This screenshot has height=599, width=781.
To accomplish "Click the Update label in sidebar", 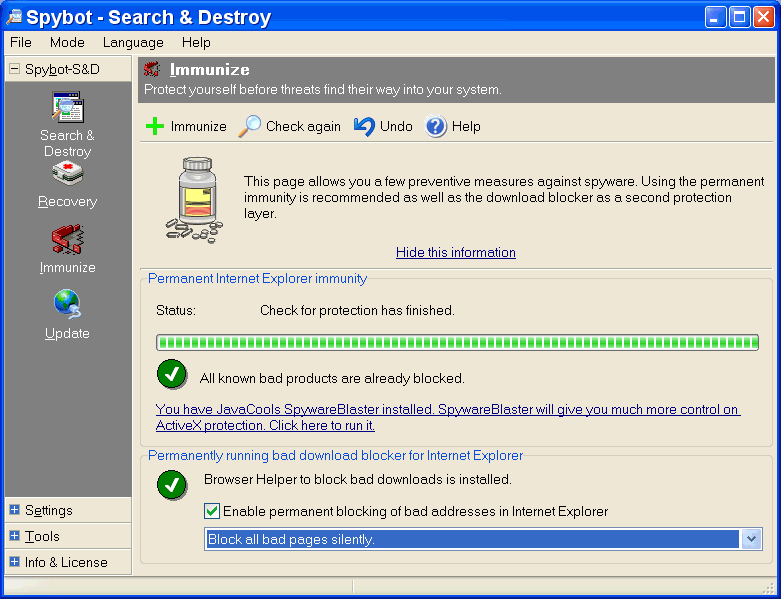I will (x=68, y=333).
